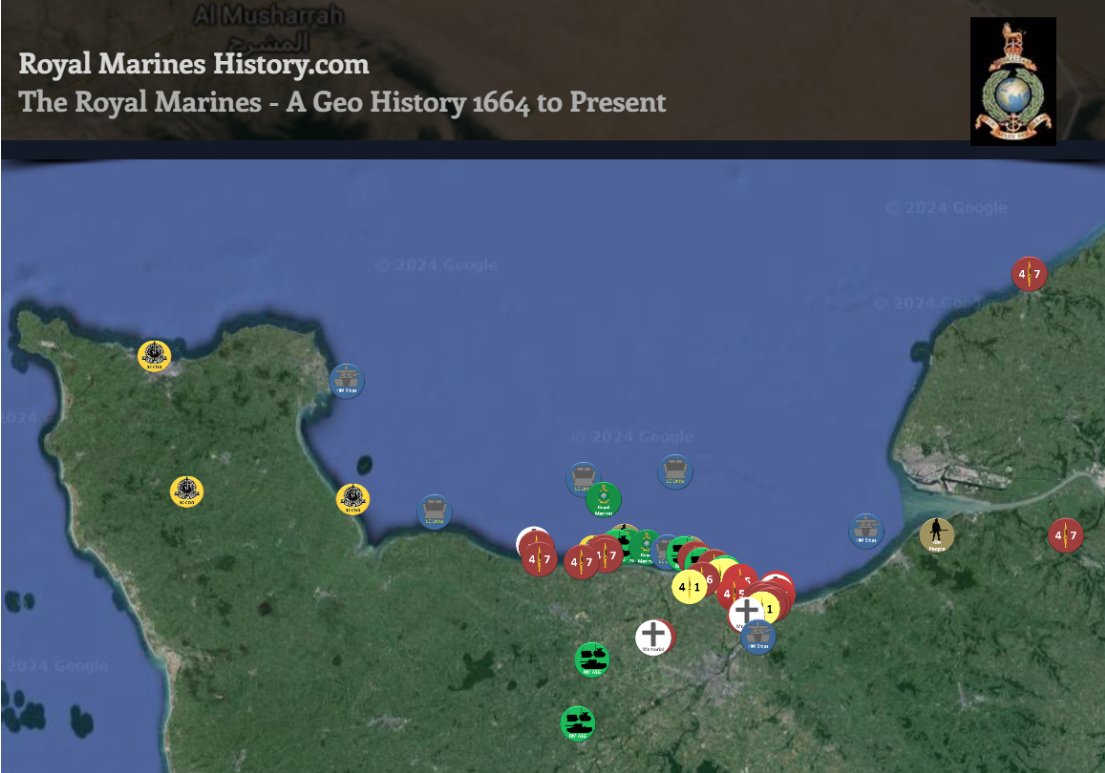Screen dimensions: 1105x773
Task: Open second red 47 marker in beach cluster
Action: pos(581,562)
